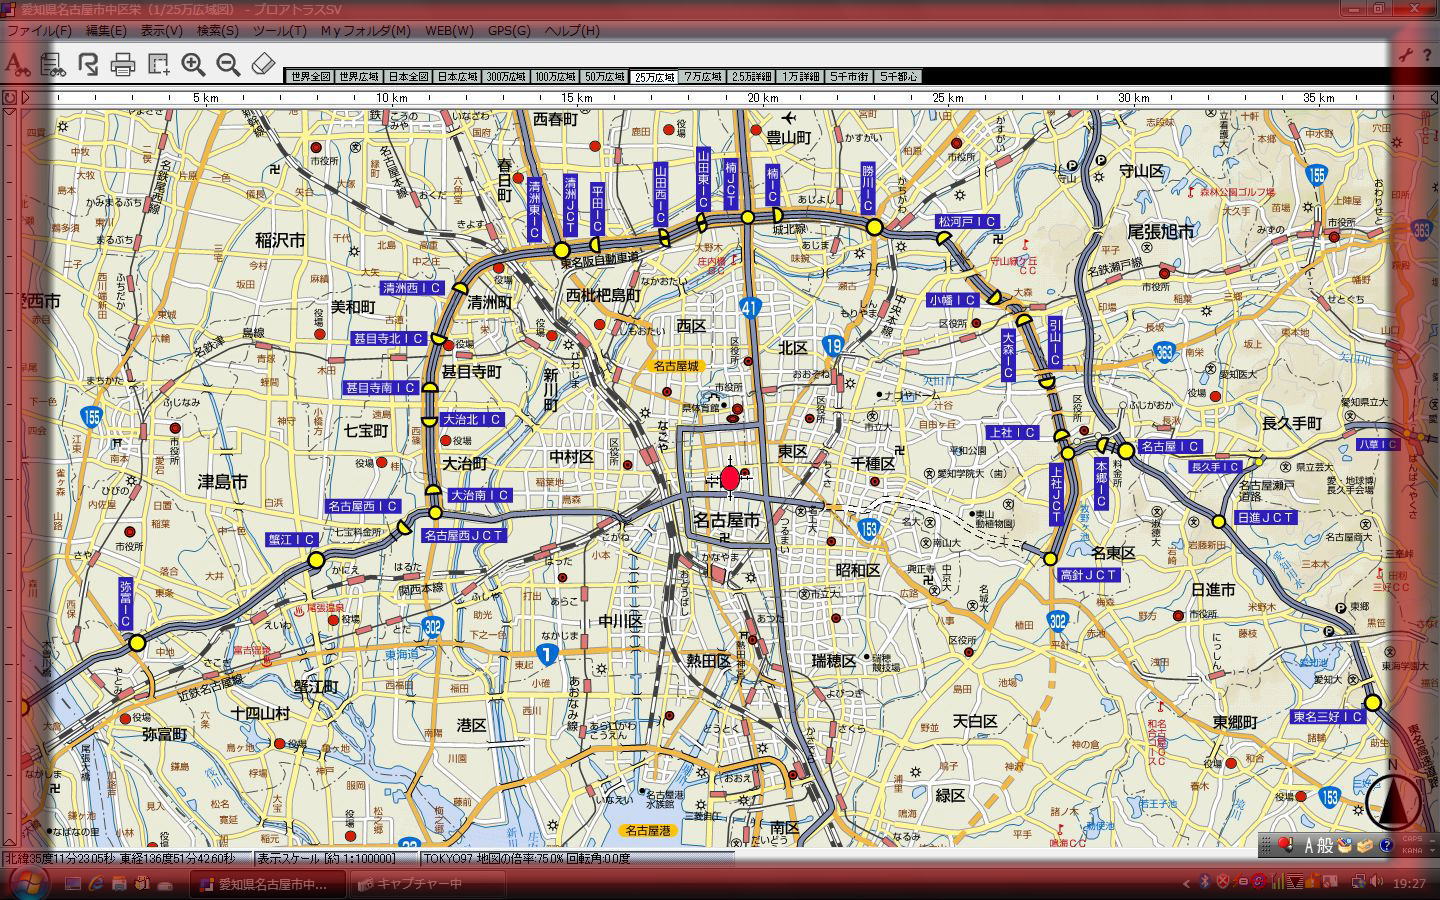The width and height of the screenshot is (1440, 900).
Task: Switch to 世界全図 scale tab
Action: pyautogui.click(x=309, y=77)
